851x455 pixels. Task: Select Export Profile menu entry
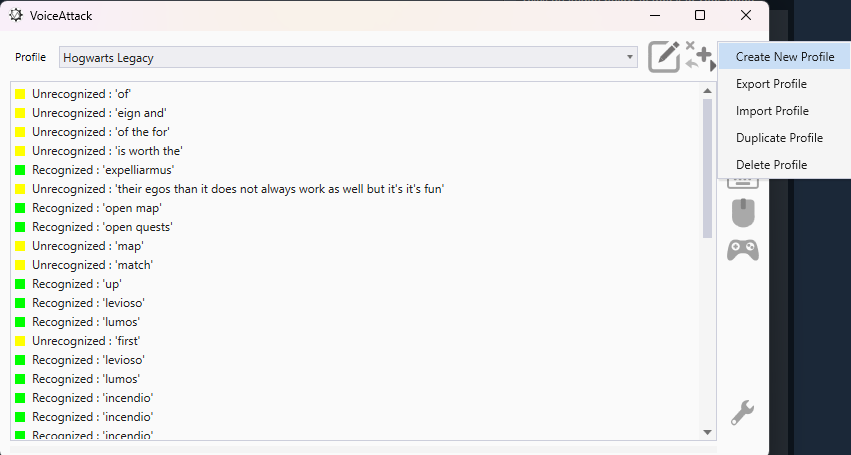pos(771,84)
